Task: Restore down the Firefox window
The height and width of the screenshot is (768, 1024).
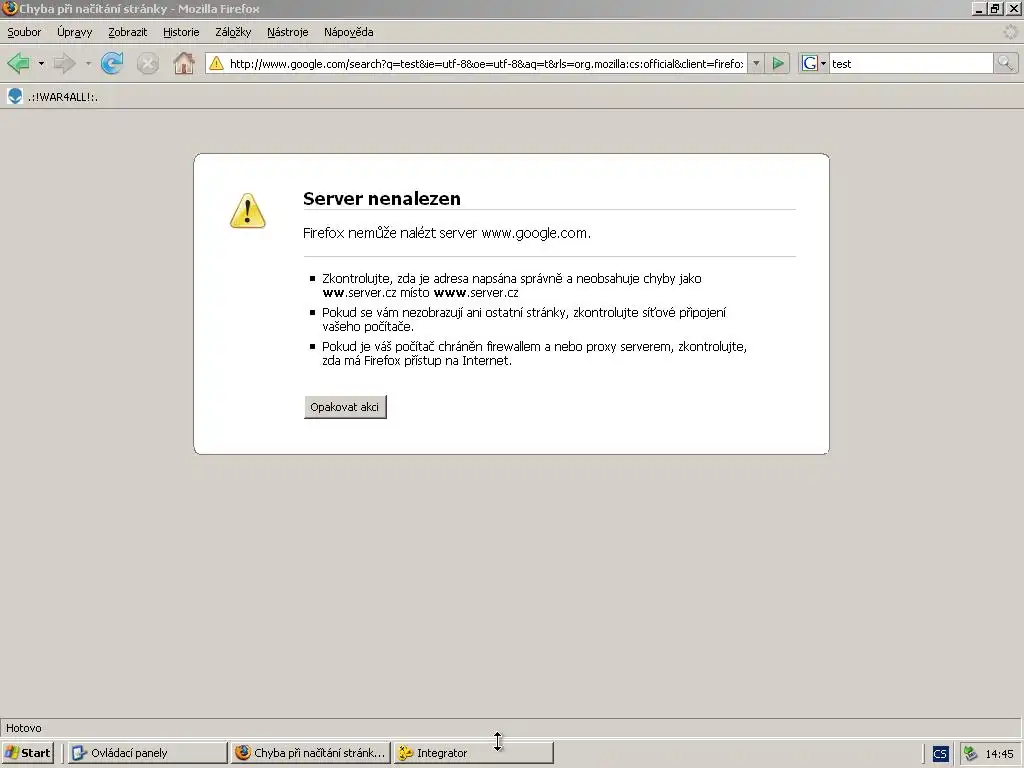Action: [995, 8]
